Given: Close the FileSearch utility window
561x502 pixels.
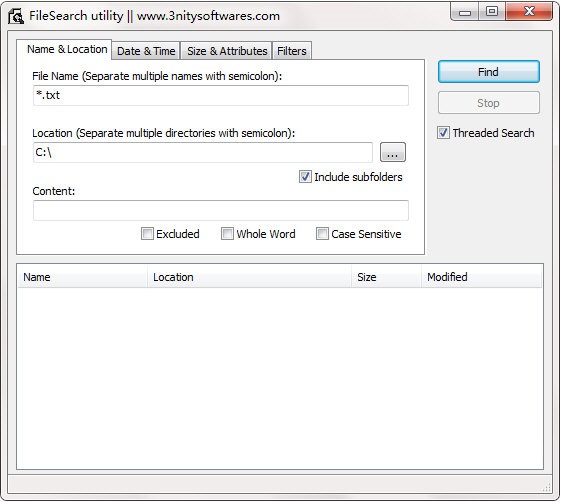Looking at the screenshot, I should [529, 12].
